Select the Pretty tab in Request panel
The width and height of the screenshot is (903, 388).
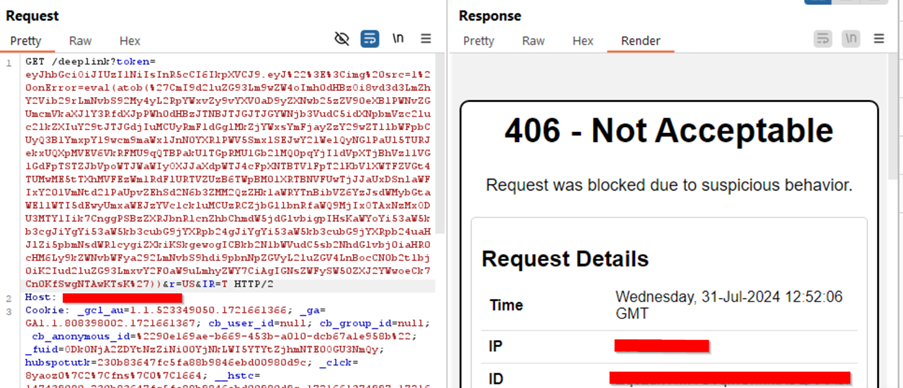[x=26, y=41]
